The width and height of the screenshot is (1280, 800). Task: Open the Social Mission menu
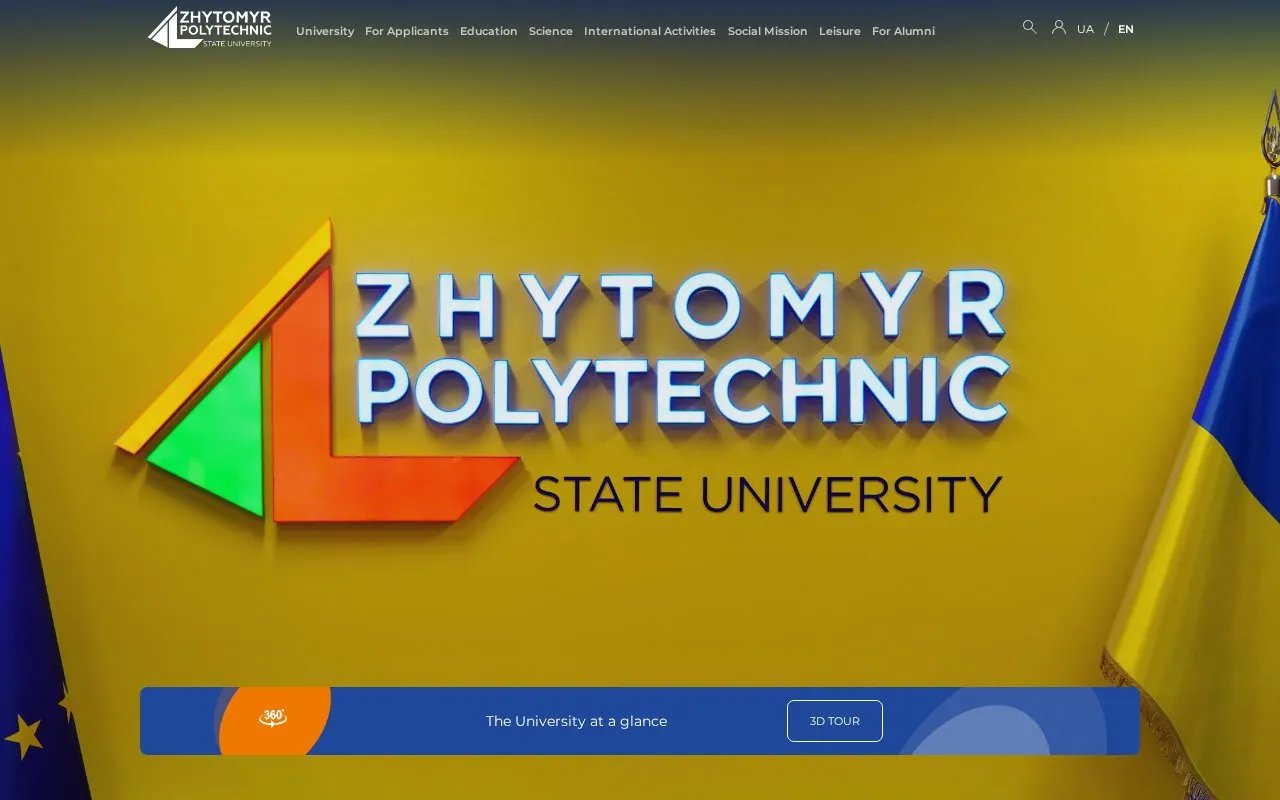[x=768, y=31]
